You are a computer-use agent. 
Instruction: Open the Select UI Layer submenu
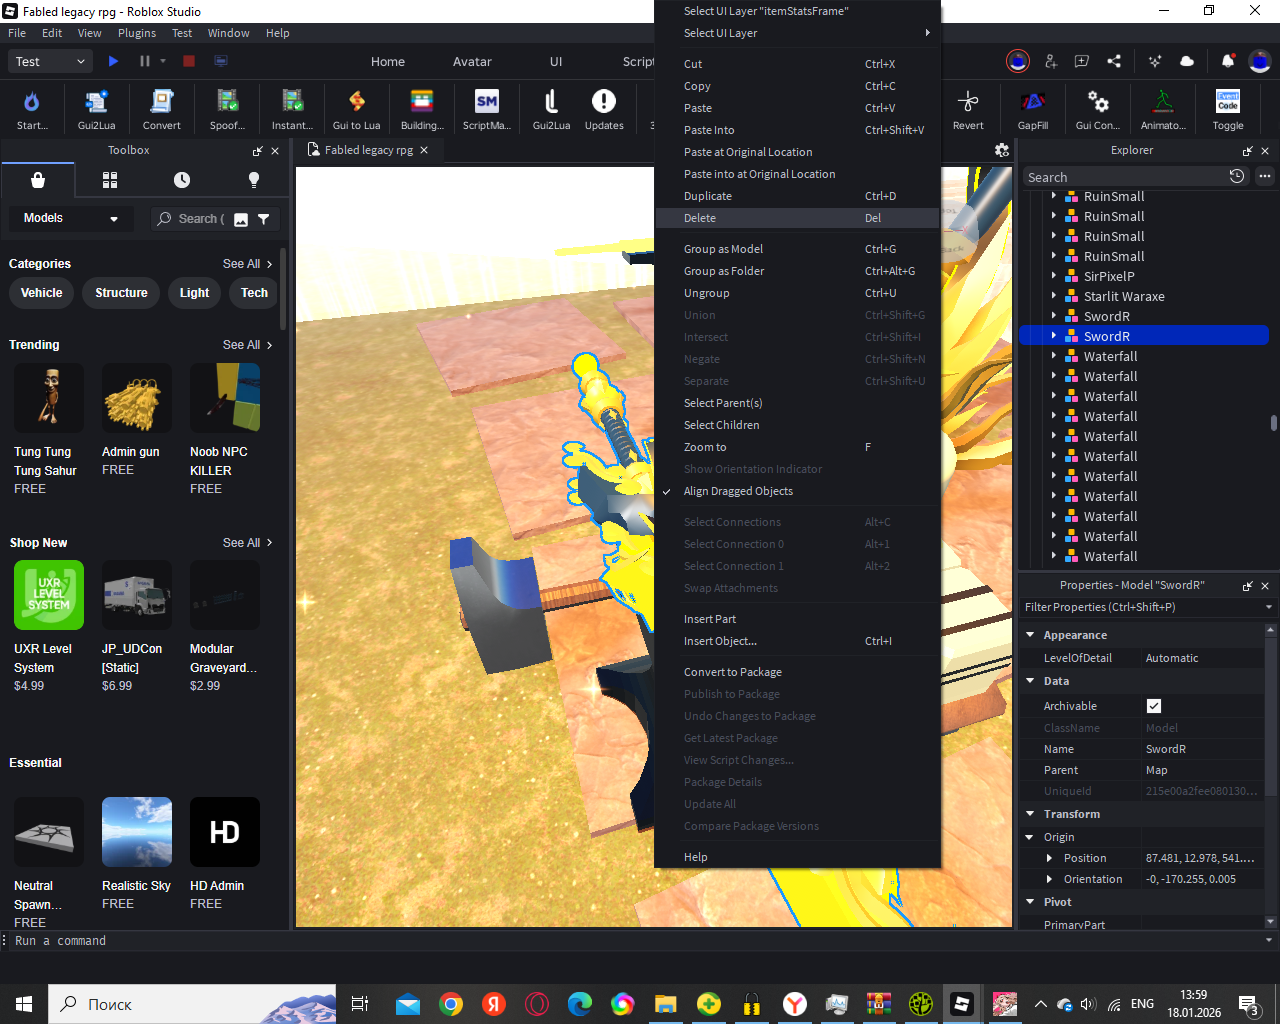797,33
